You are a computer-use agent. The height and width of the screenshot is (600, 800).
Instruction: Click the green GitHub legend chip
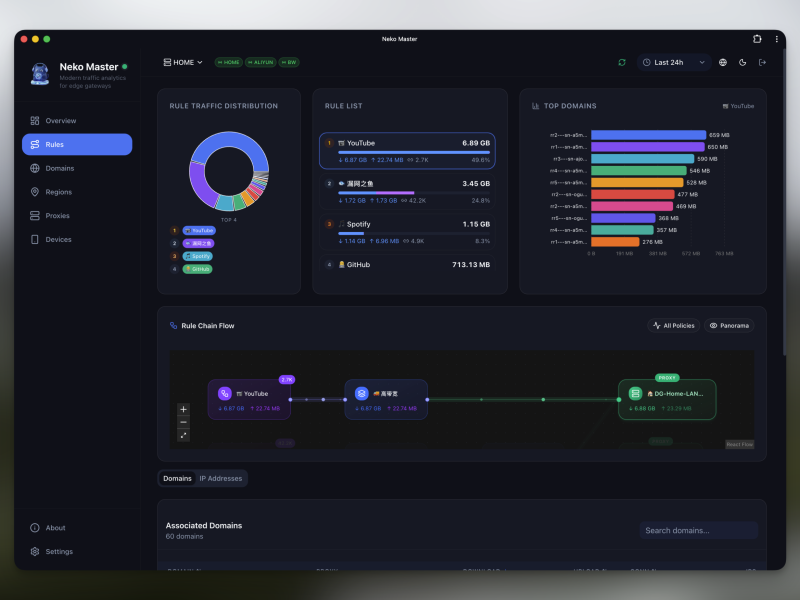pyautogui.click(x=197, y=269)
